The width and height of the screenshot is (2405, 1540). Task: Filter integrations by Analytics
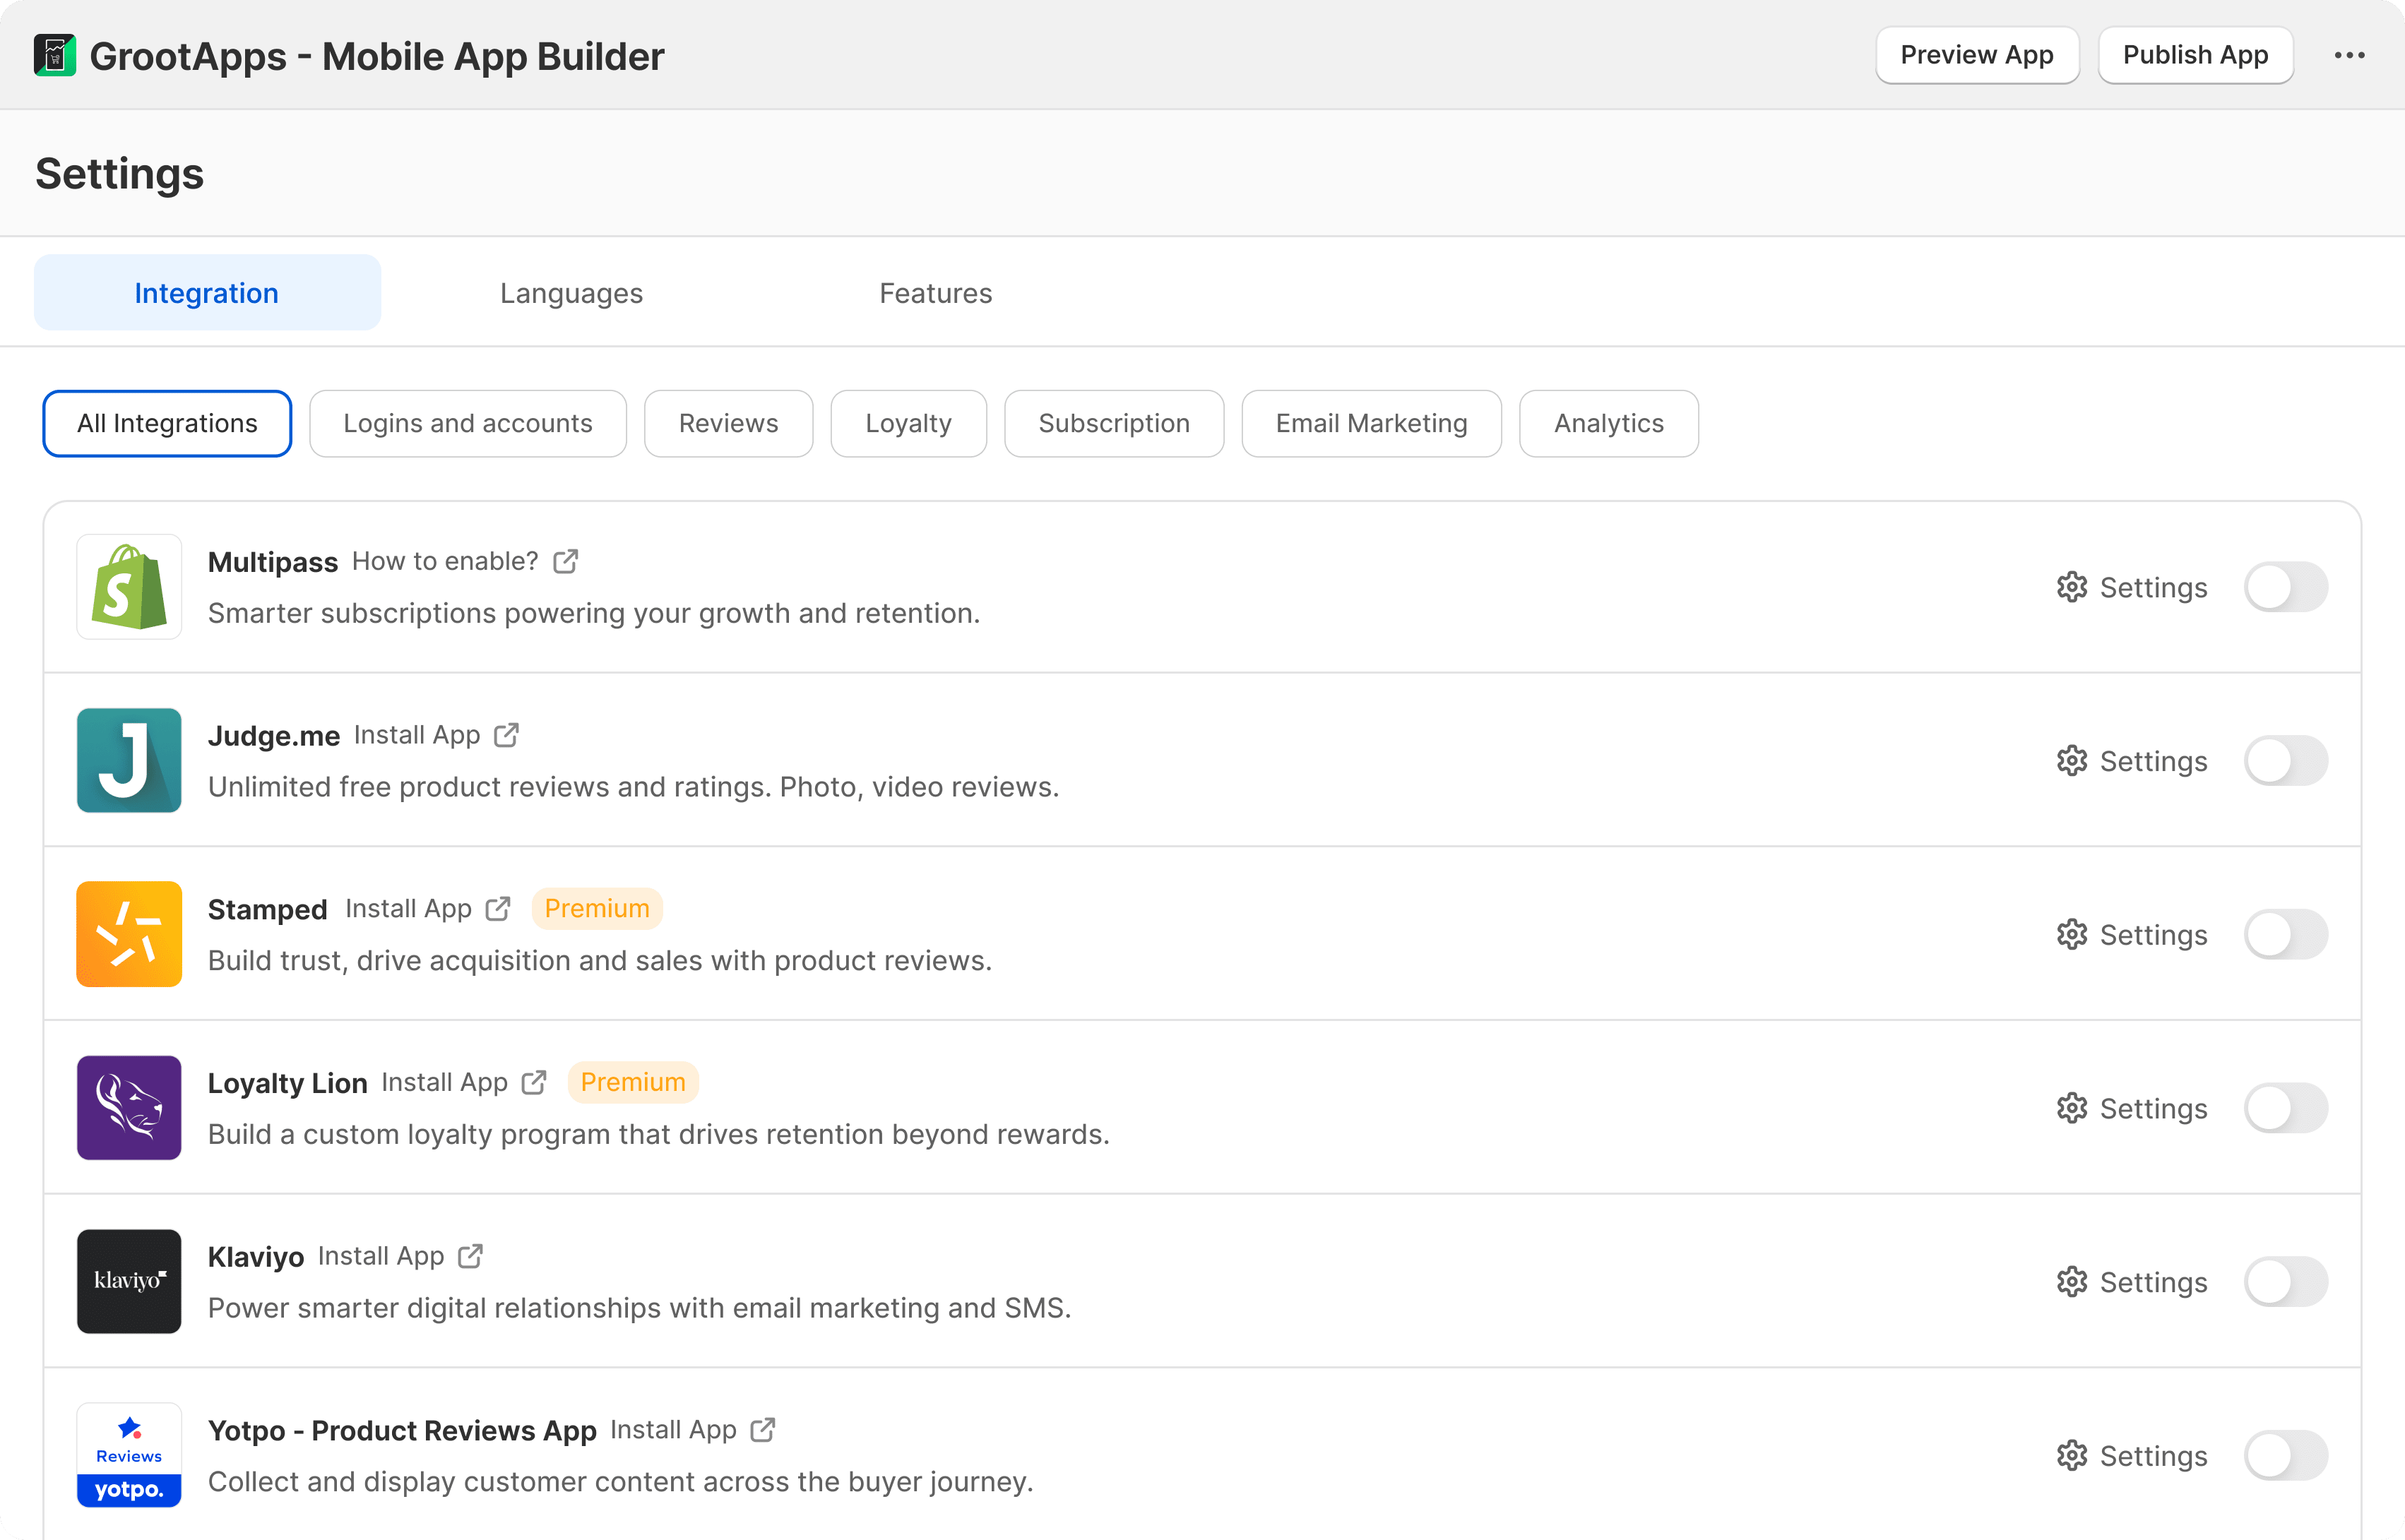click(1609, 423)
